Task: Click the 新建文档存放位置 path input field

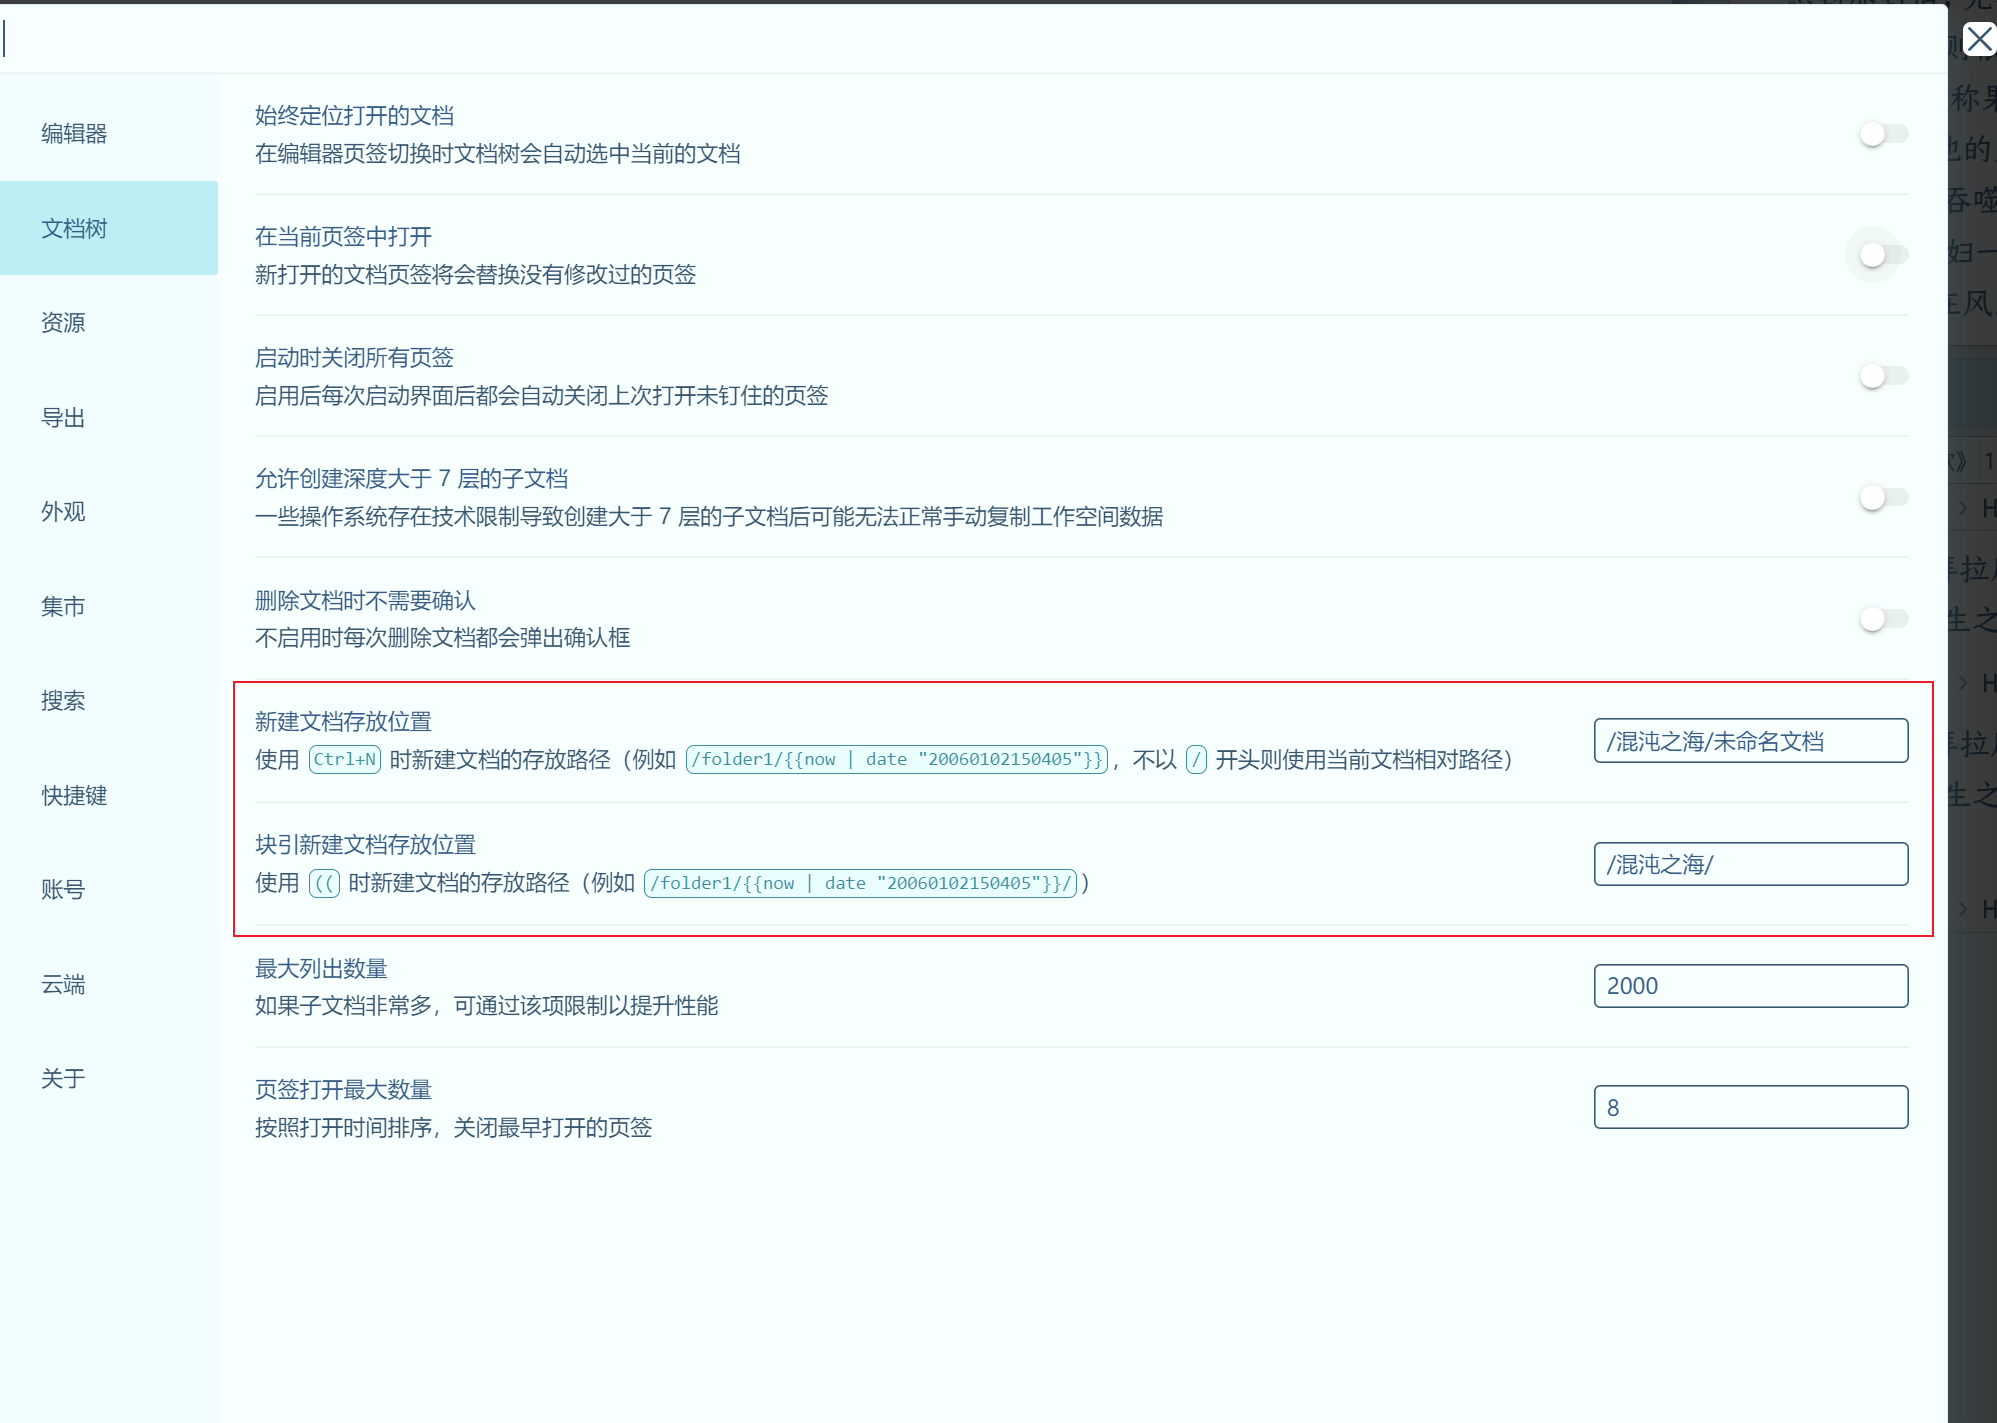Action: pyautogui.click(x=1750, y=741)
